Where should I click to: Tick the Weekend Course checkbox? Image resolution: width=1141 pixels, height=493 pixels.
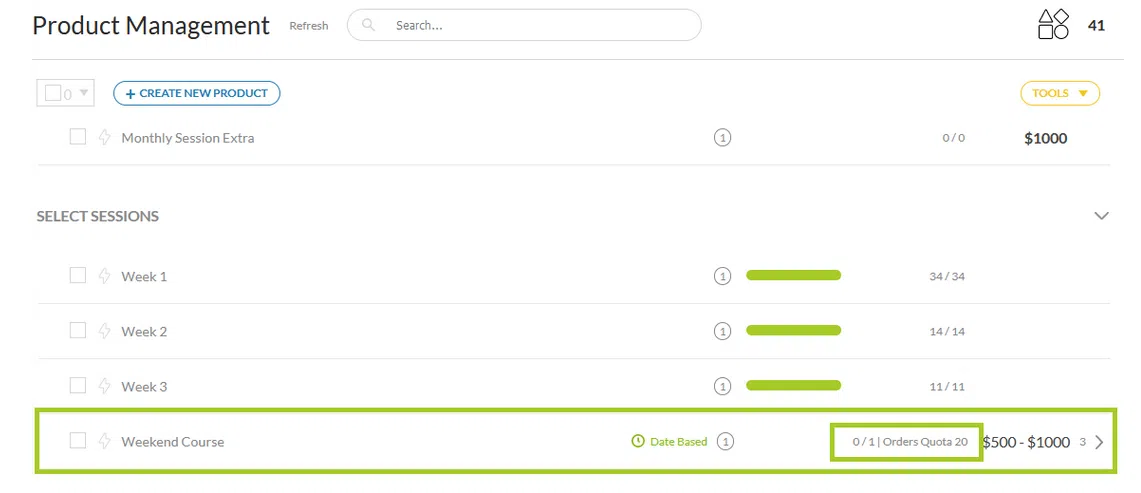pos(77,440)
